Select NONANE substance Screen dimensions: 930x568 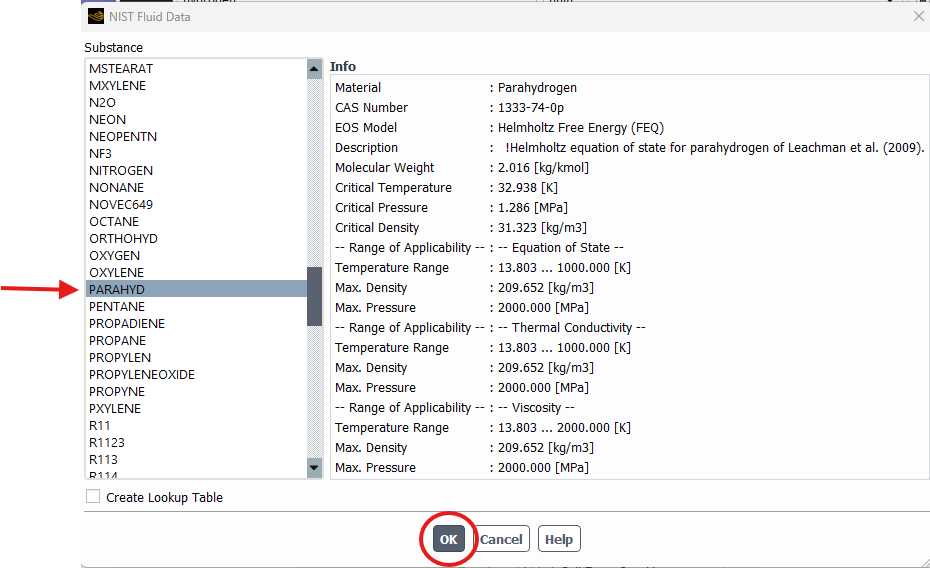(x=196, y=187)
